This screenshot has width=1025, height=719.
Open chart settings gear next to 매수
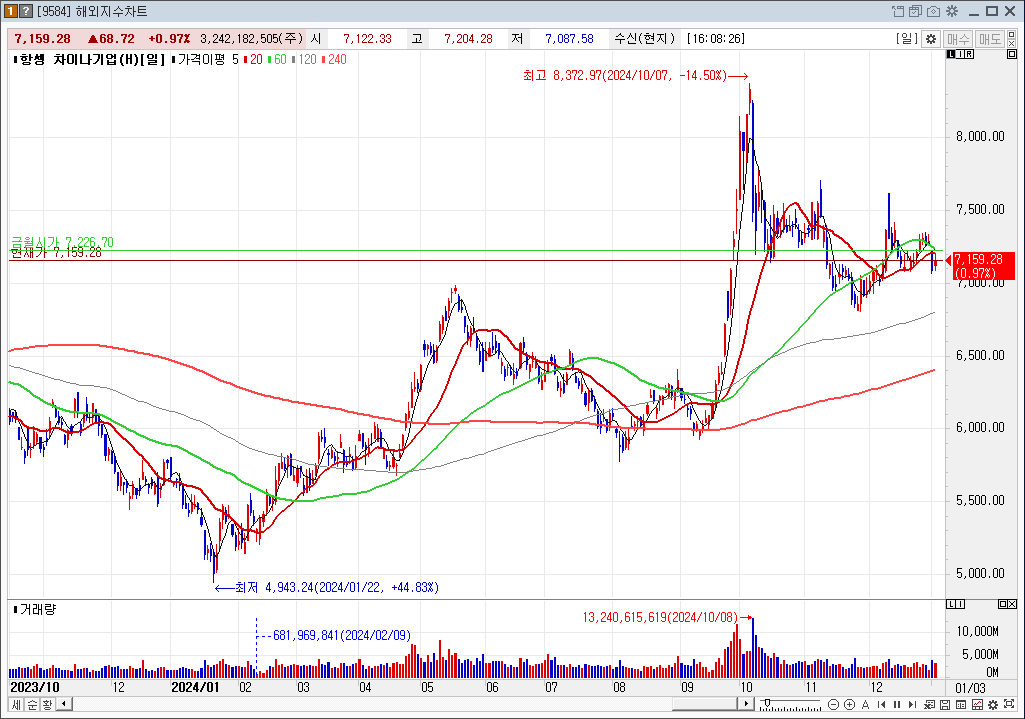click(931, 39)
